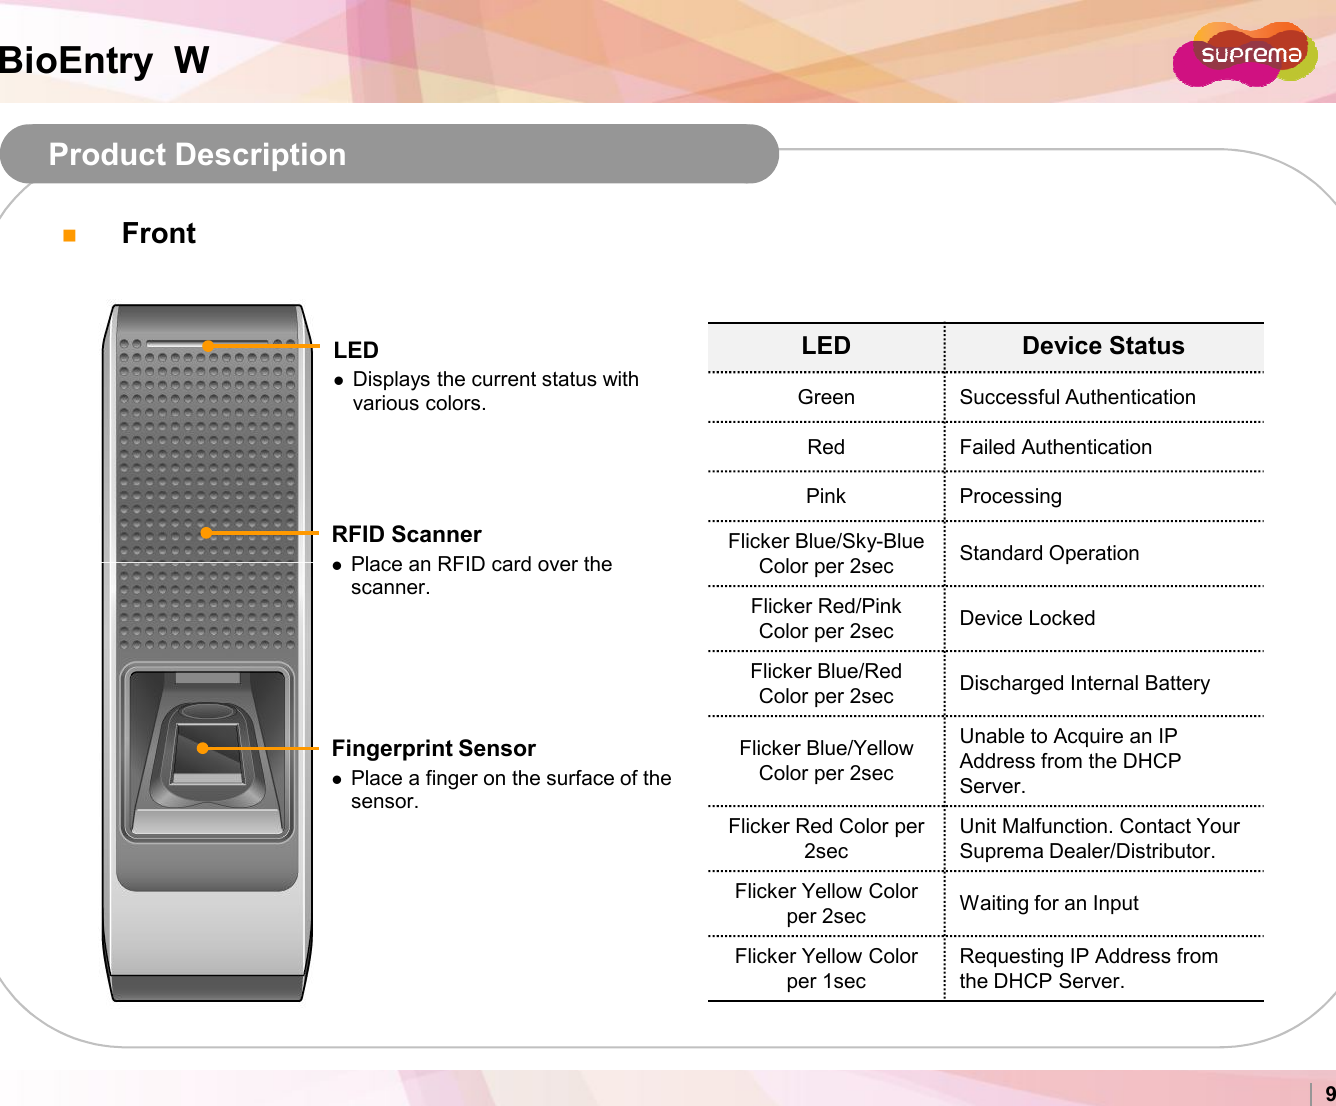
Task: Click the LED strip on top of the device image
Action: (208, 345)
